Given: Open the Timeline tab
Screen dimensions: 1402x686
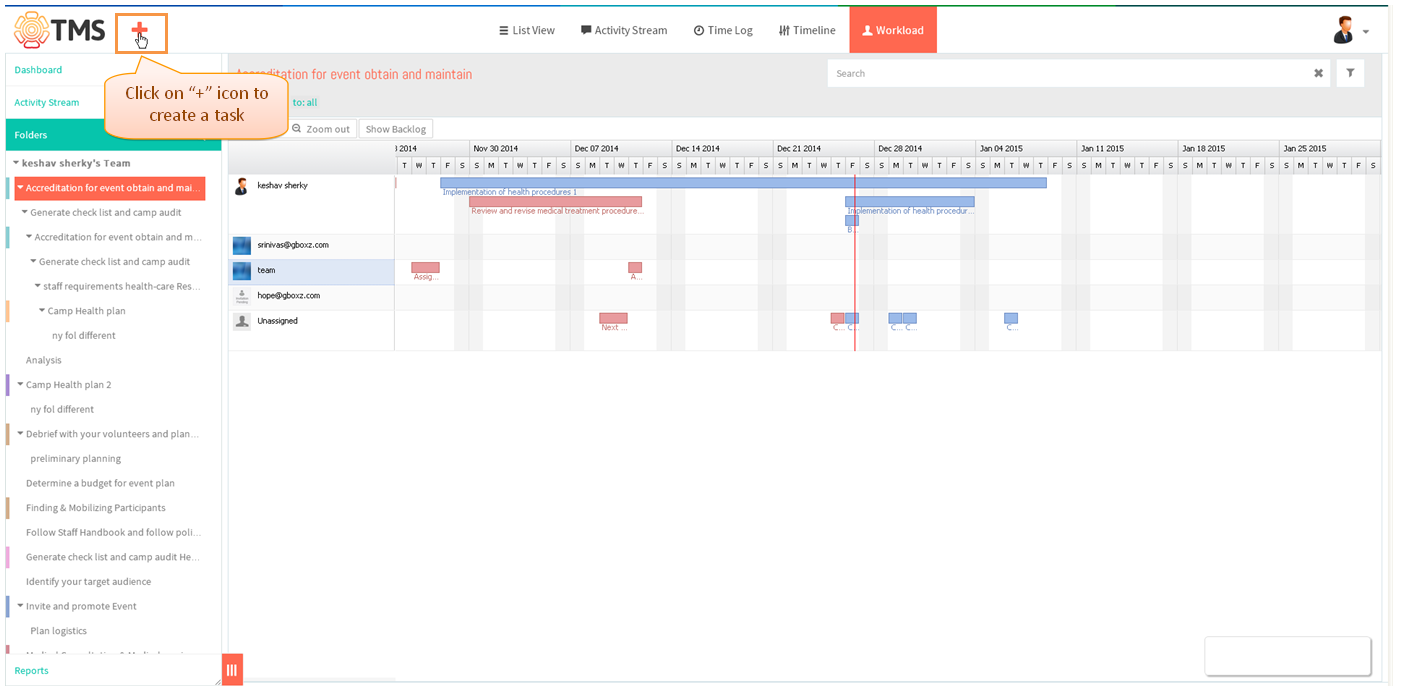Looking at the screenshot, I should click(x=807, y=30).
